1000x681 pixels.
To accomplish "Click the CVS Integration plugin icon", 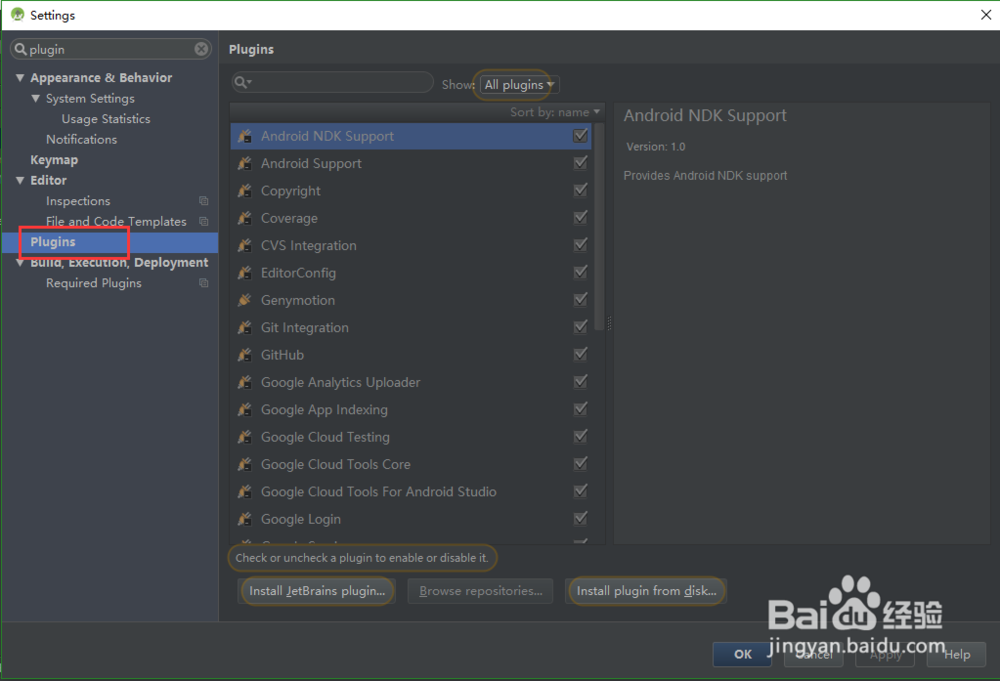I will pyautogui.click(x=245, y=245).
